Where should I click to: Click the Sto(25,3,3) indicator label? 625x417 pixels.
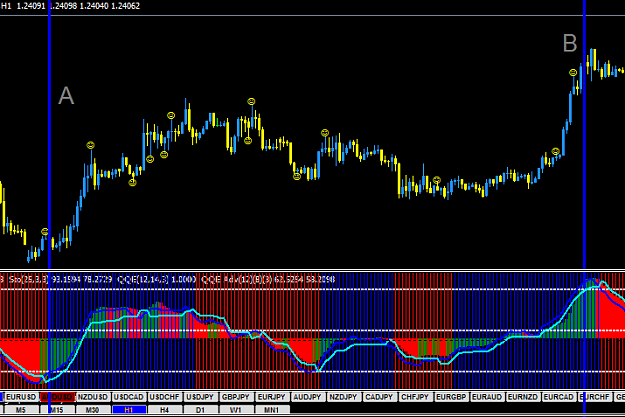29,279
